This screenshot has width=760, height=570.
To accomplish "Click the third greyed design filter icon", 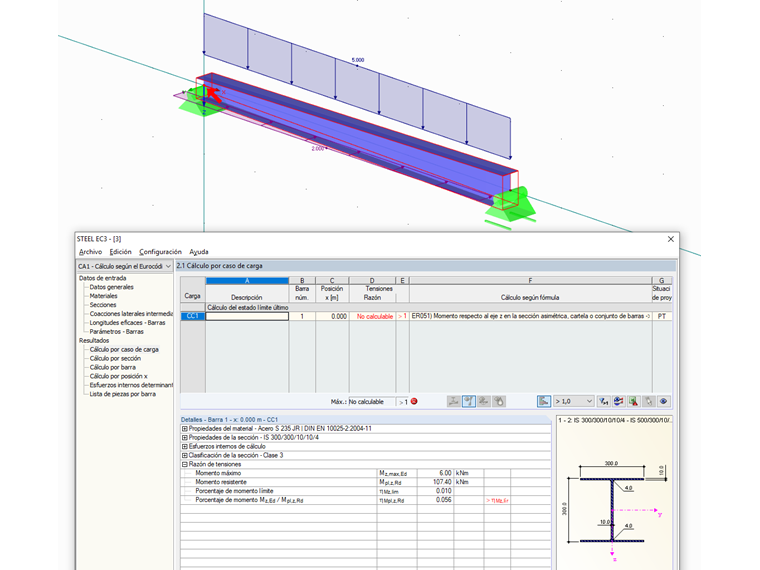I will 484,401.
